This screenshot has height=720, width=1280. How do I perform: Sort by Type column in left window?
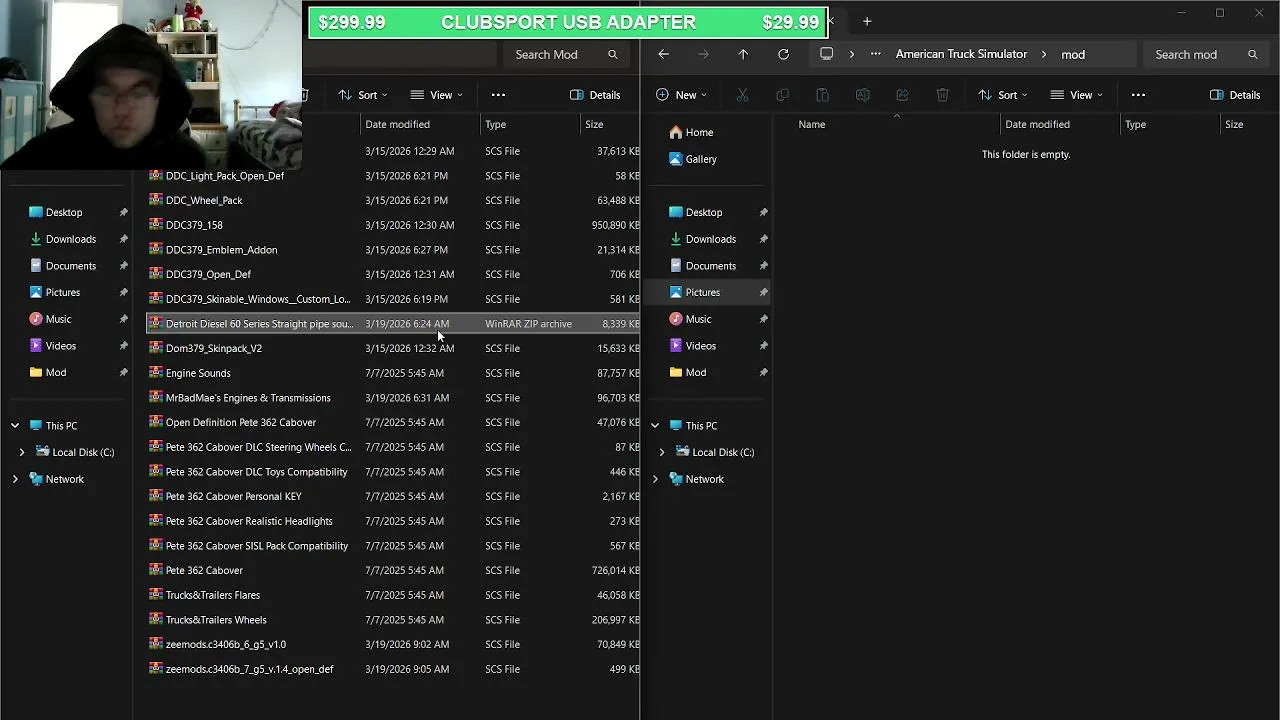[495, 124]
